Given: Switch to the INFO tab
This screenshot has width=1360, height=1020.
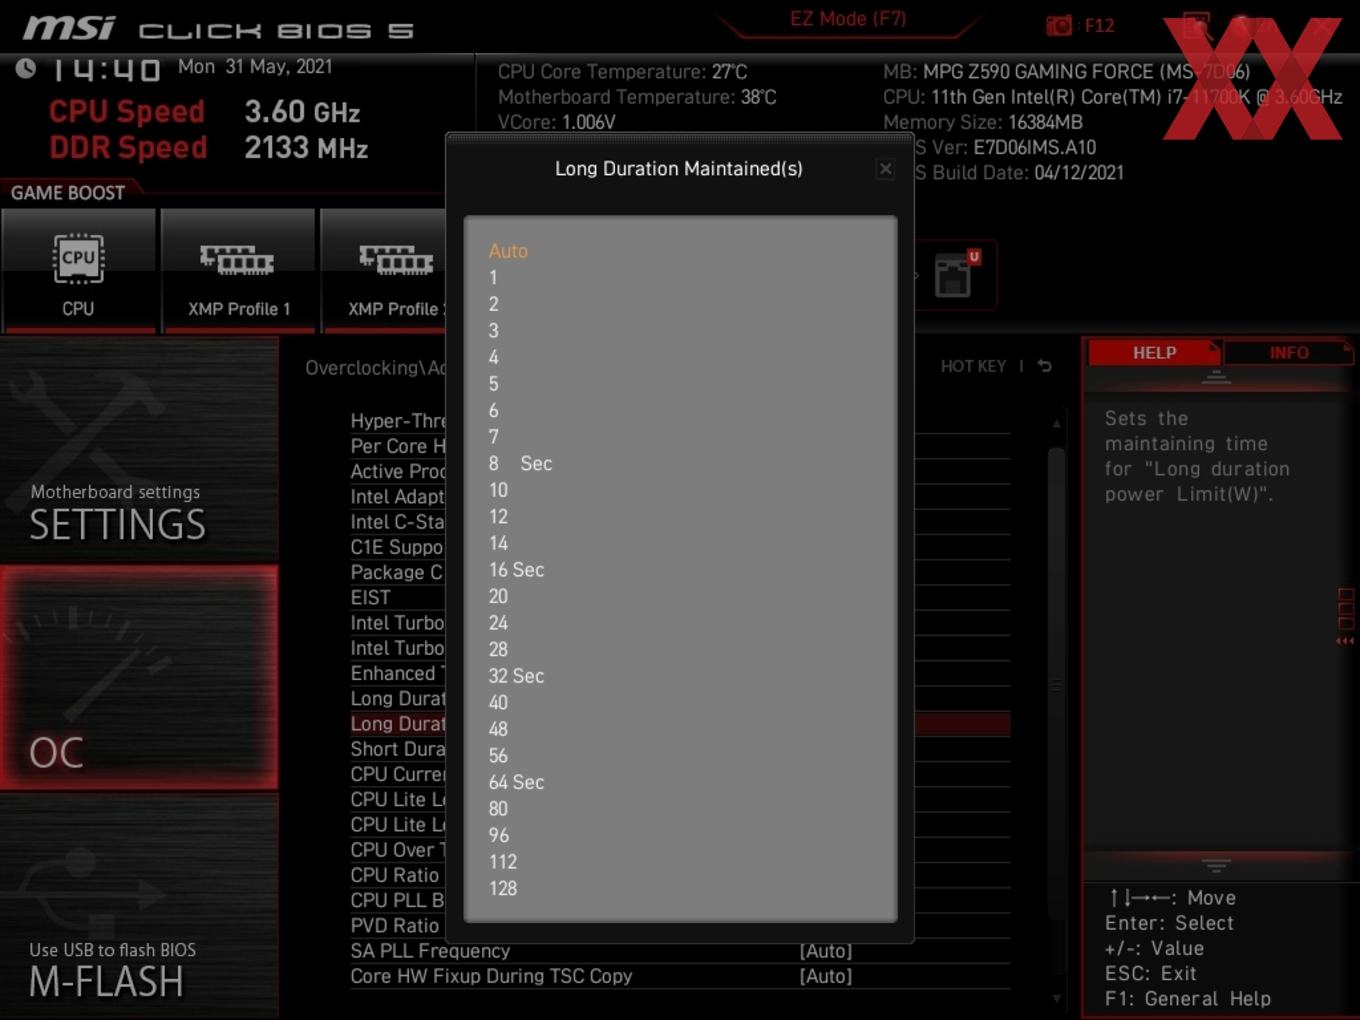Looking at the screenshot, I should tap(1288, 353).
